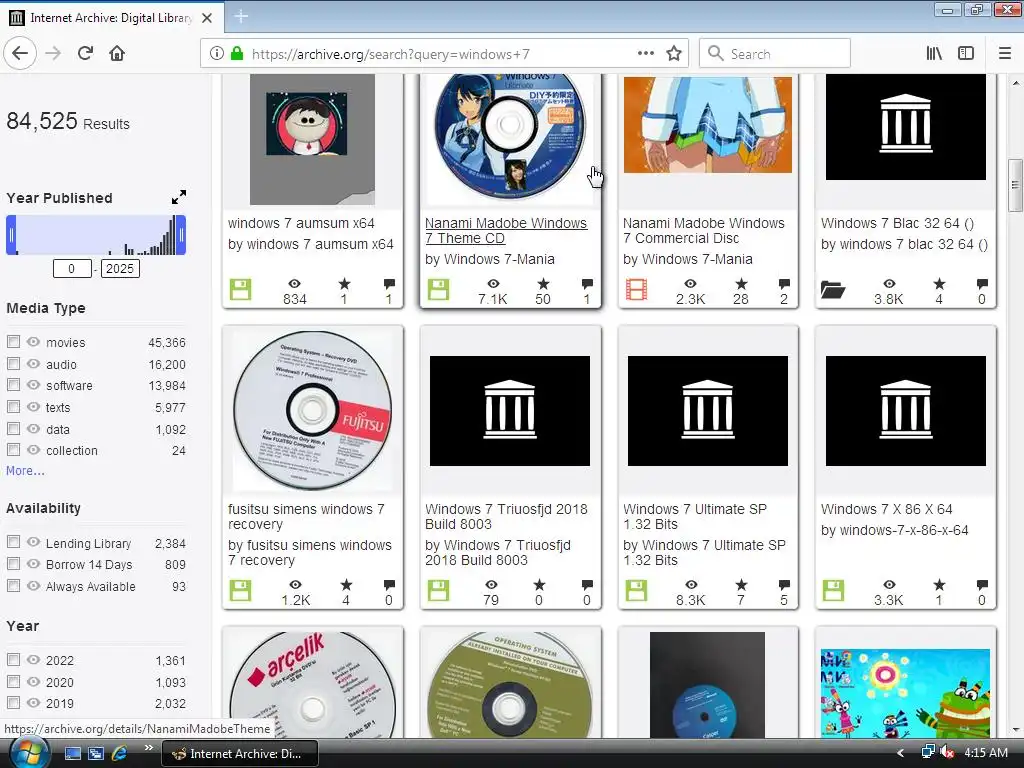The width and height of the screenshot is (1024, 768).
Task: Click reviews bubble on Ultimate SP 1.32 card
Action: 784,584
